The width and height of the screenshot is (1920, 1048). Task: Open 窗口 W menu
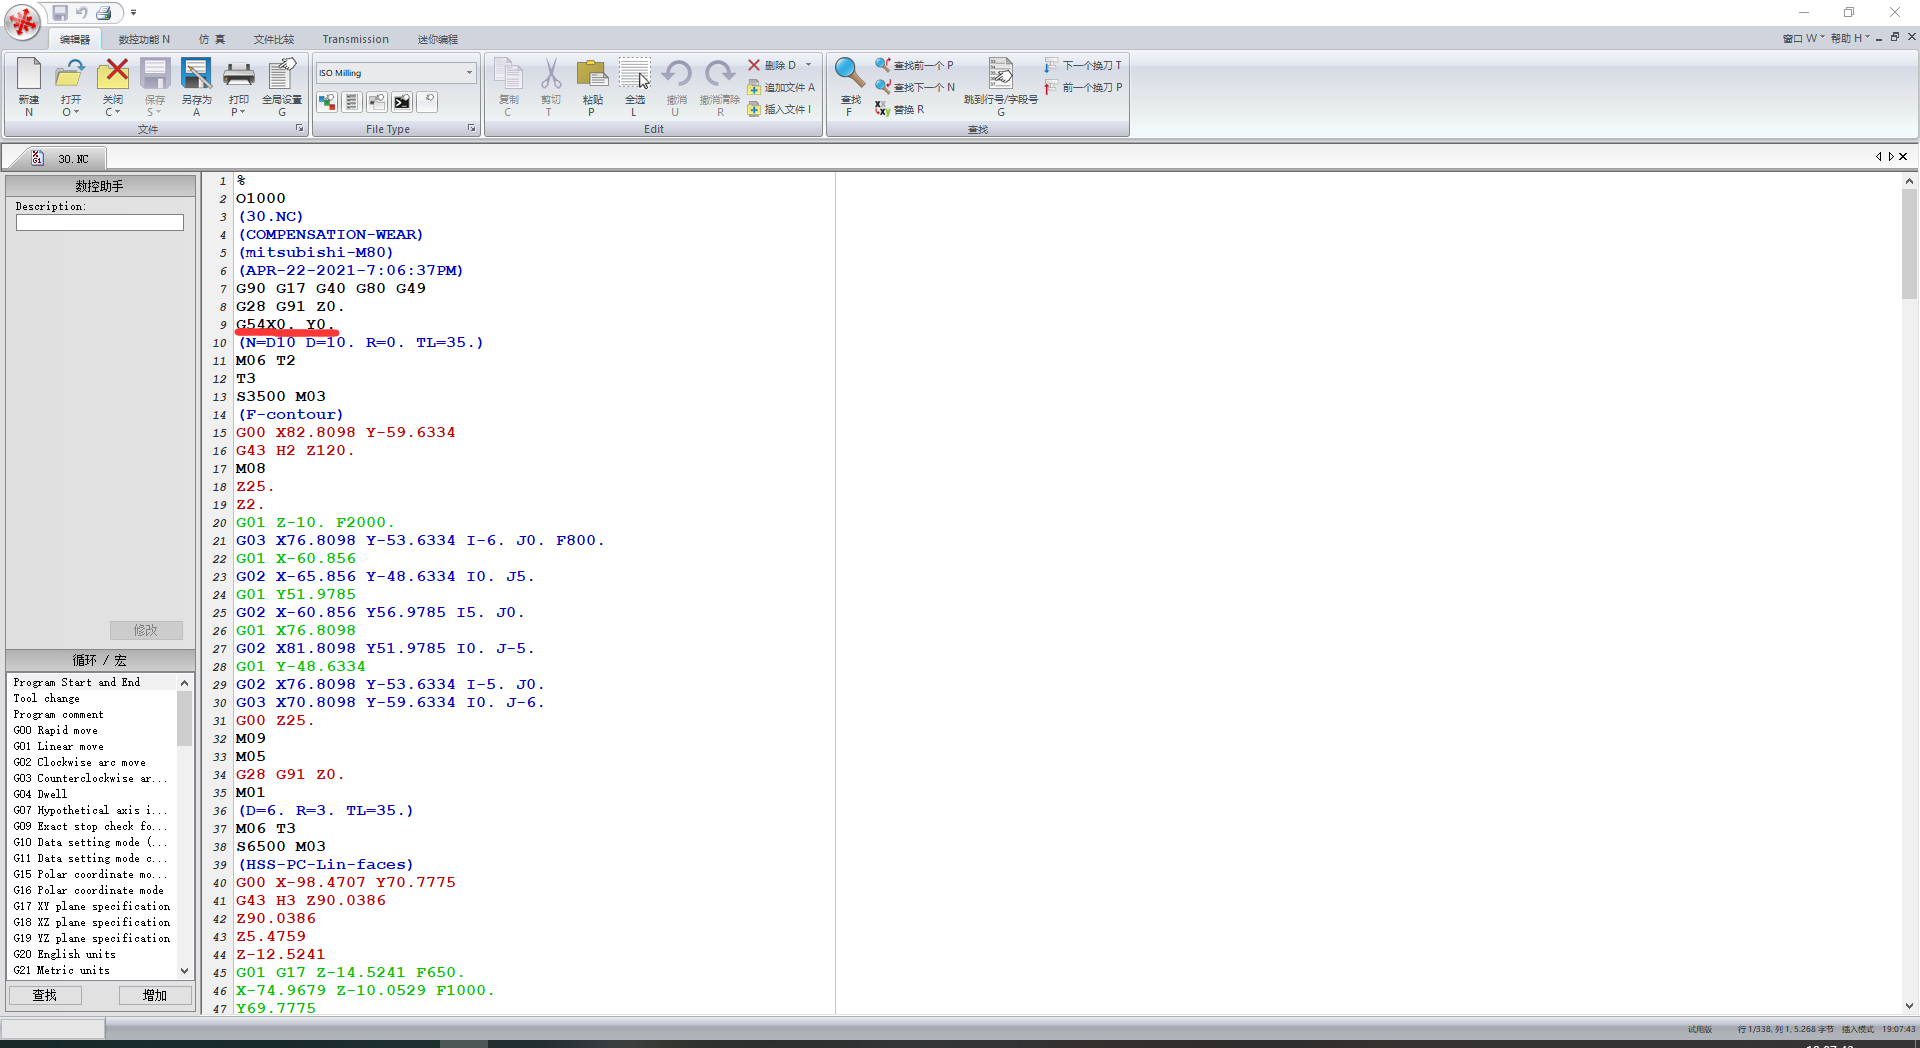tap(1803, 38)
